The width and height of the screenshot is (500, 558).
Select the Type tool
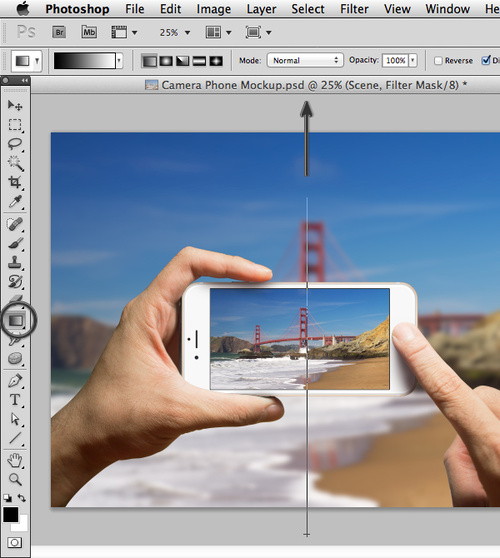[x=15, y=400]
